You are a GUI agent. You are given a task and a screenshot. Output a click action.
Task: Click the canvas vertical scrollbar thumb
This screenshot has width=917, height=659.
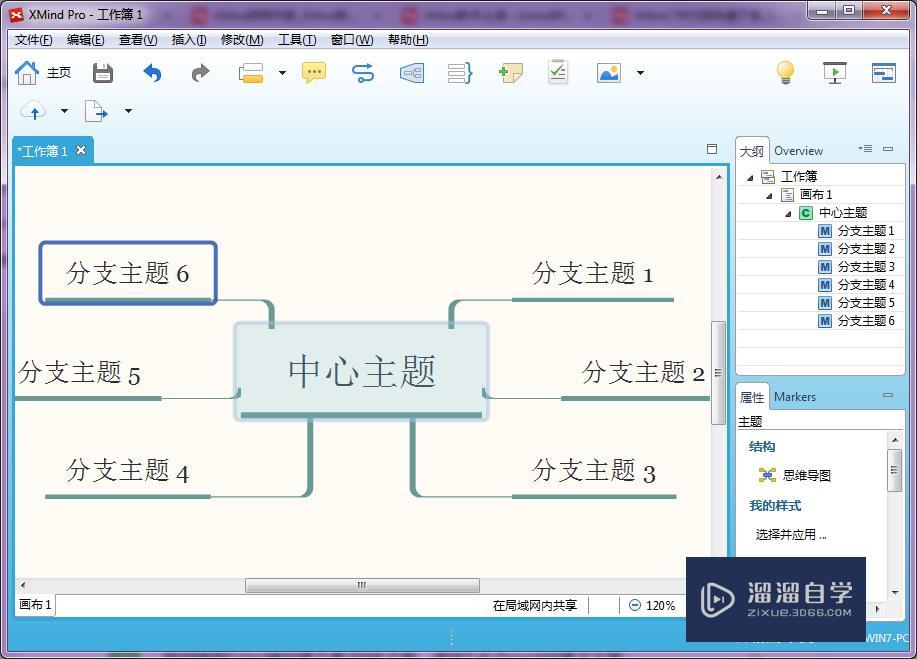pos(718,372)
